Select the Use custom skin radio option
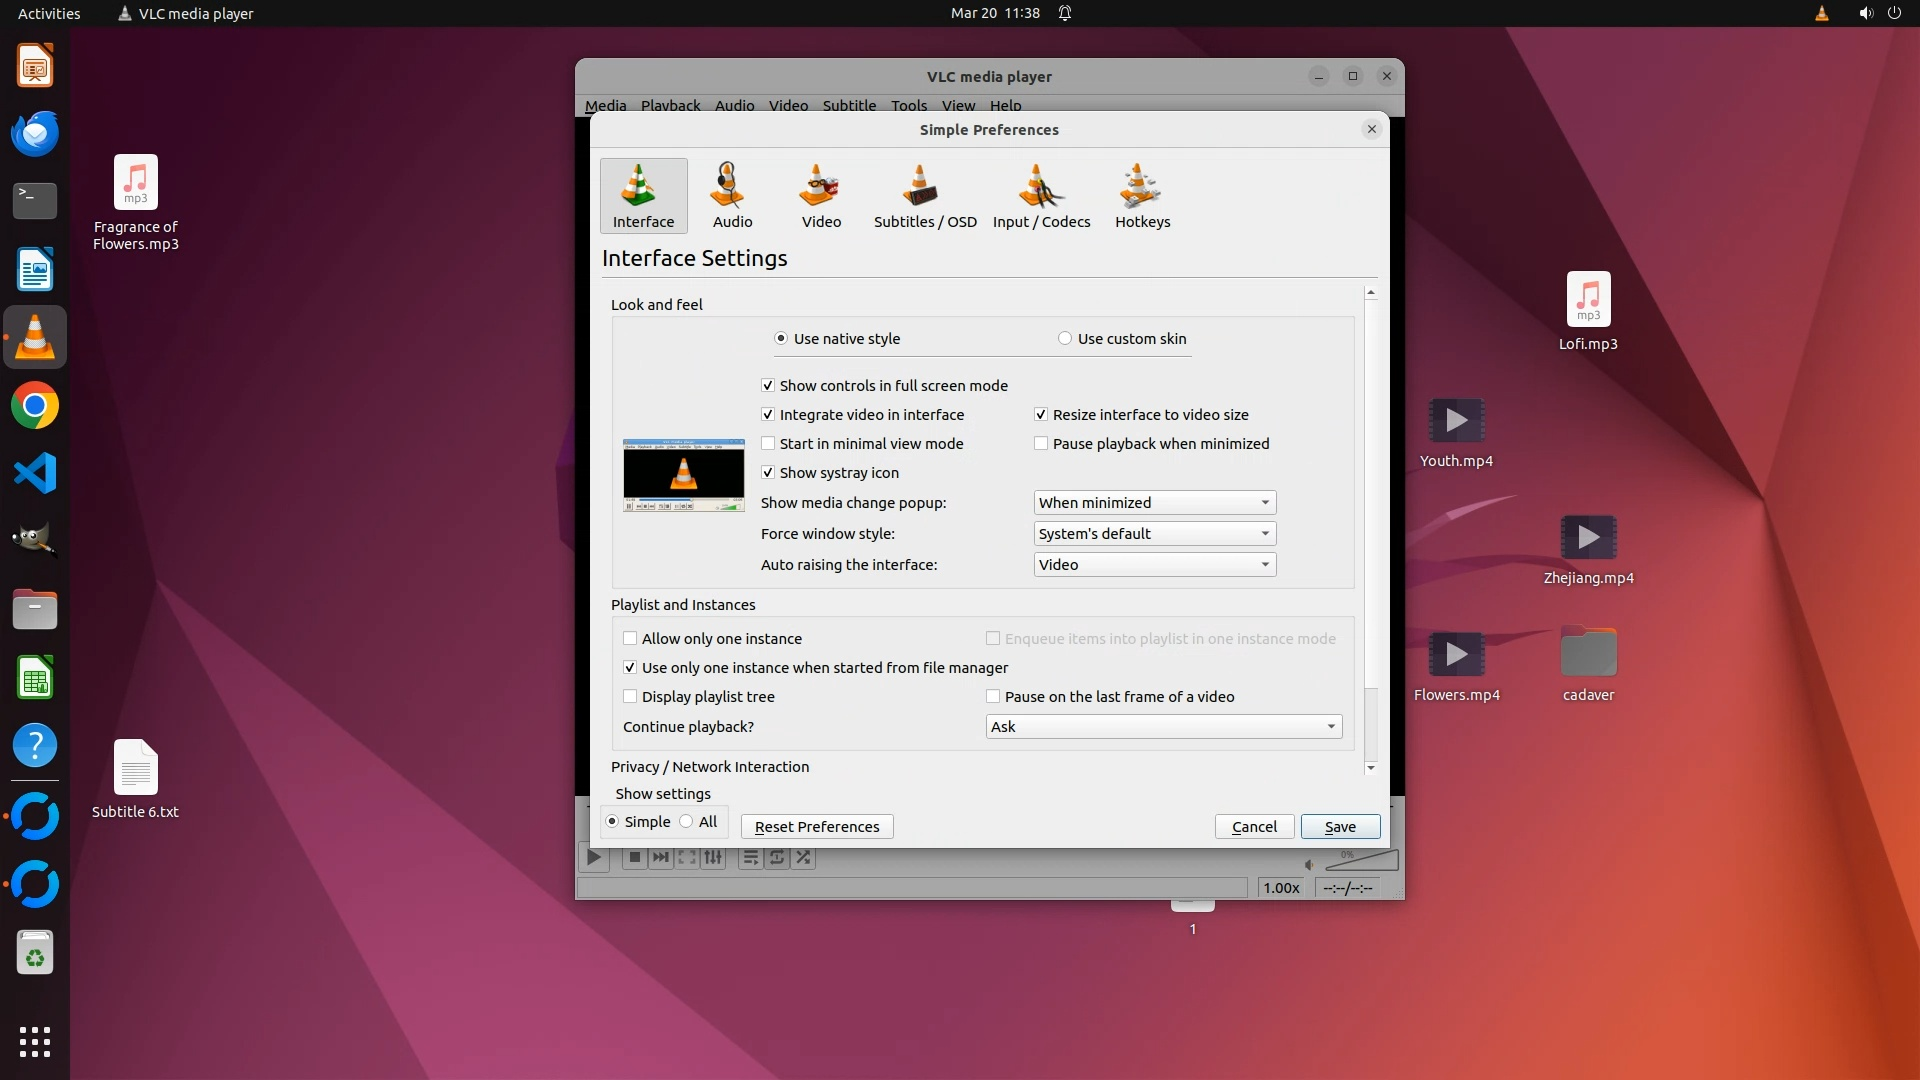The image size is (1920, 1080). (1065, 339)
